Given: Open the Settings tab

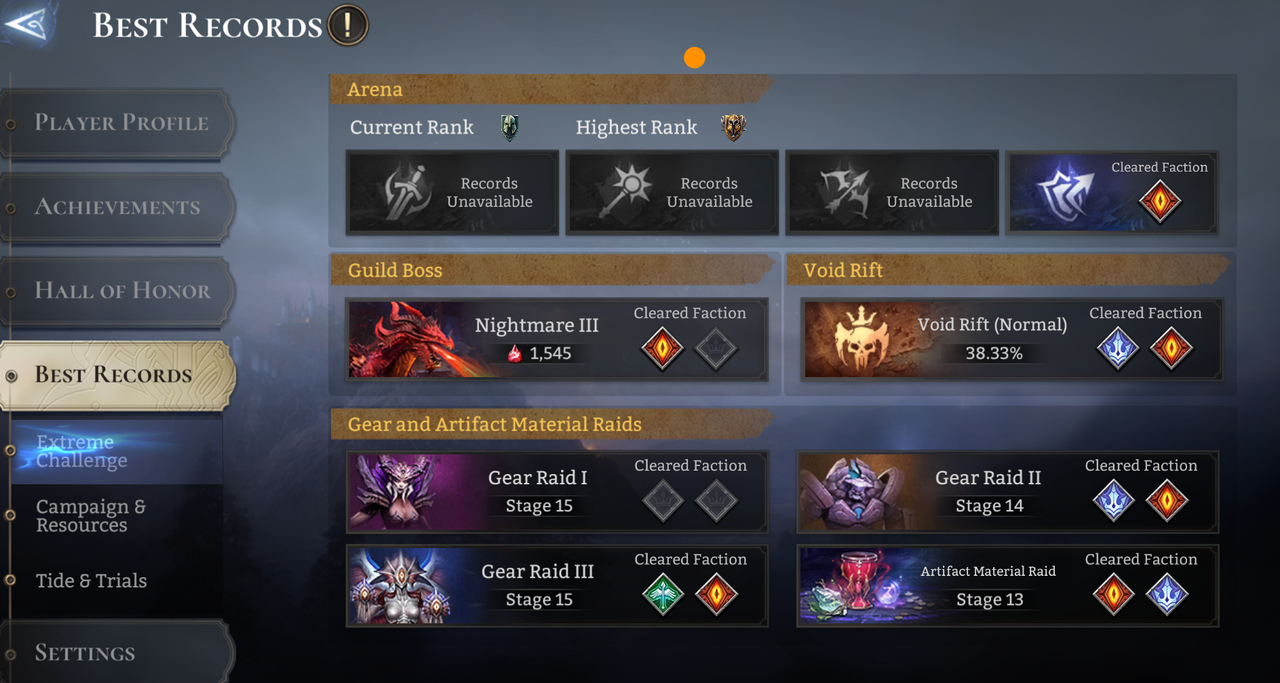Looking at the screenshot, I should pyautogui.click(x=118, y=653).
